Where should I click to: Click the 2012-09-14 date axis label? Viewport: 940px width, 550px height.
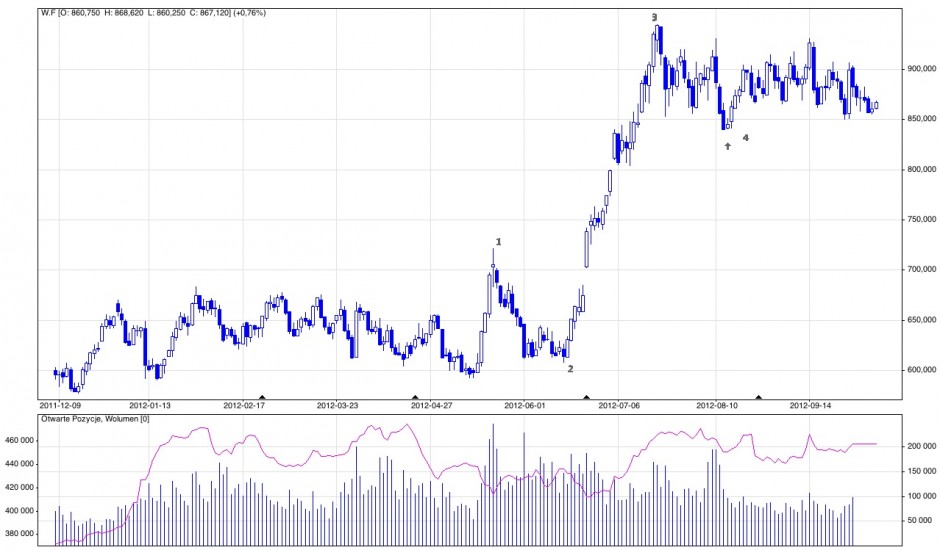click(x=810, y=406)
